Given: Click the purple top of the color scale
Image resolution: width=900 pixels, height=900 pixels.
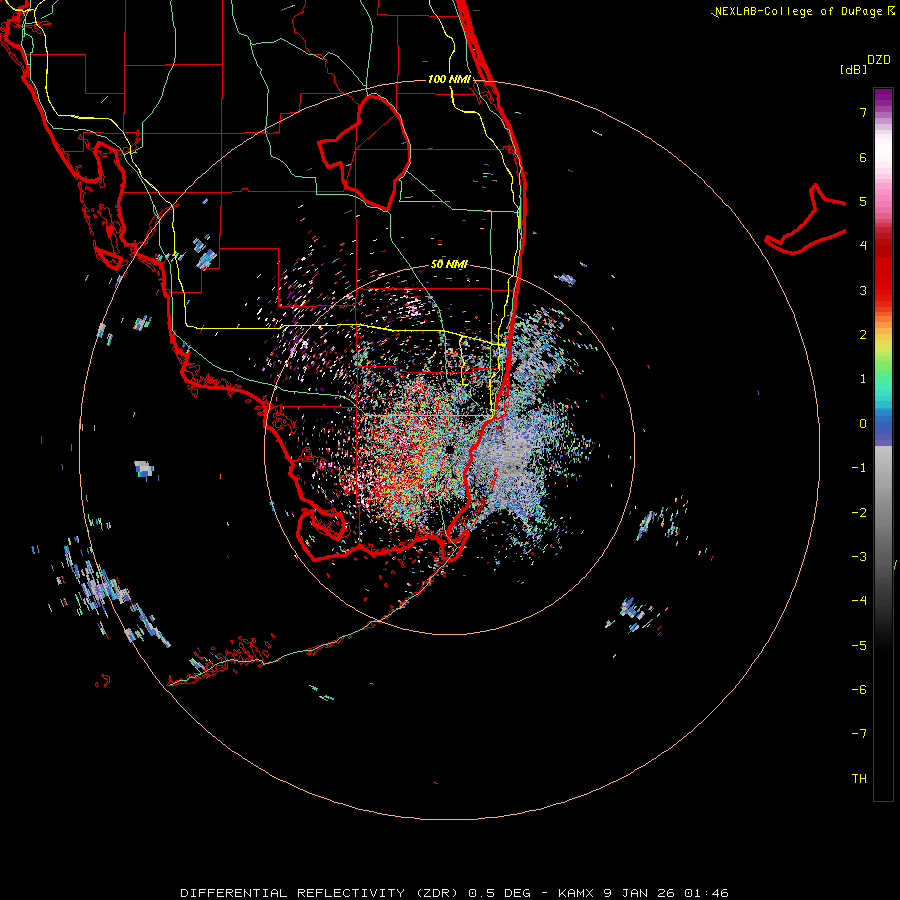Looking at the screenshot, I should pos(883,98).
